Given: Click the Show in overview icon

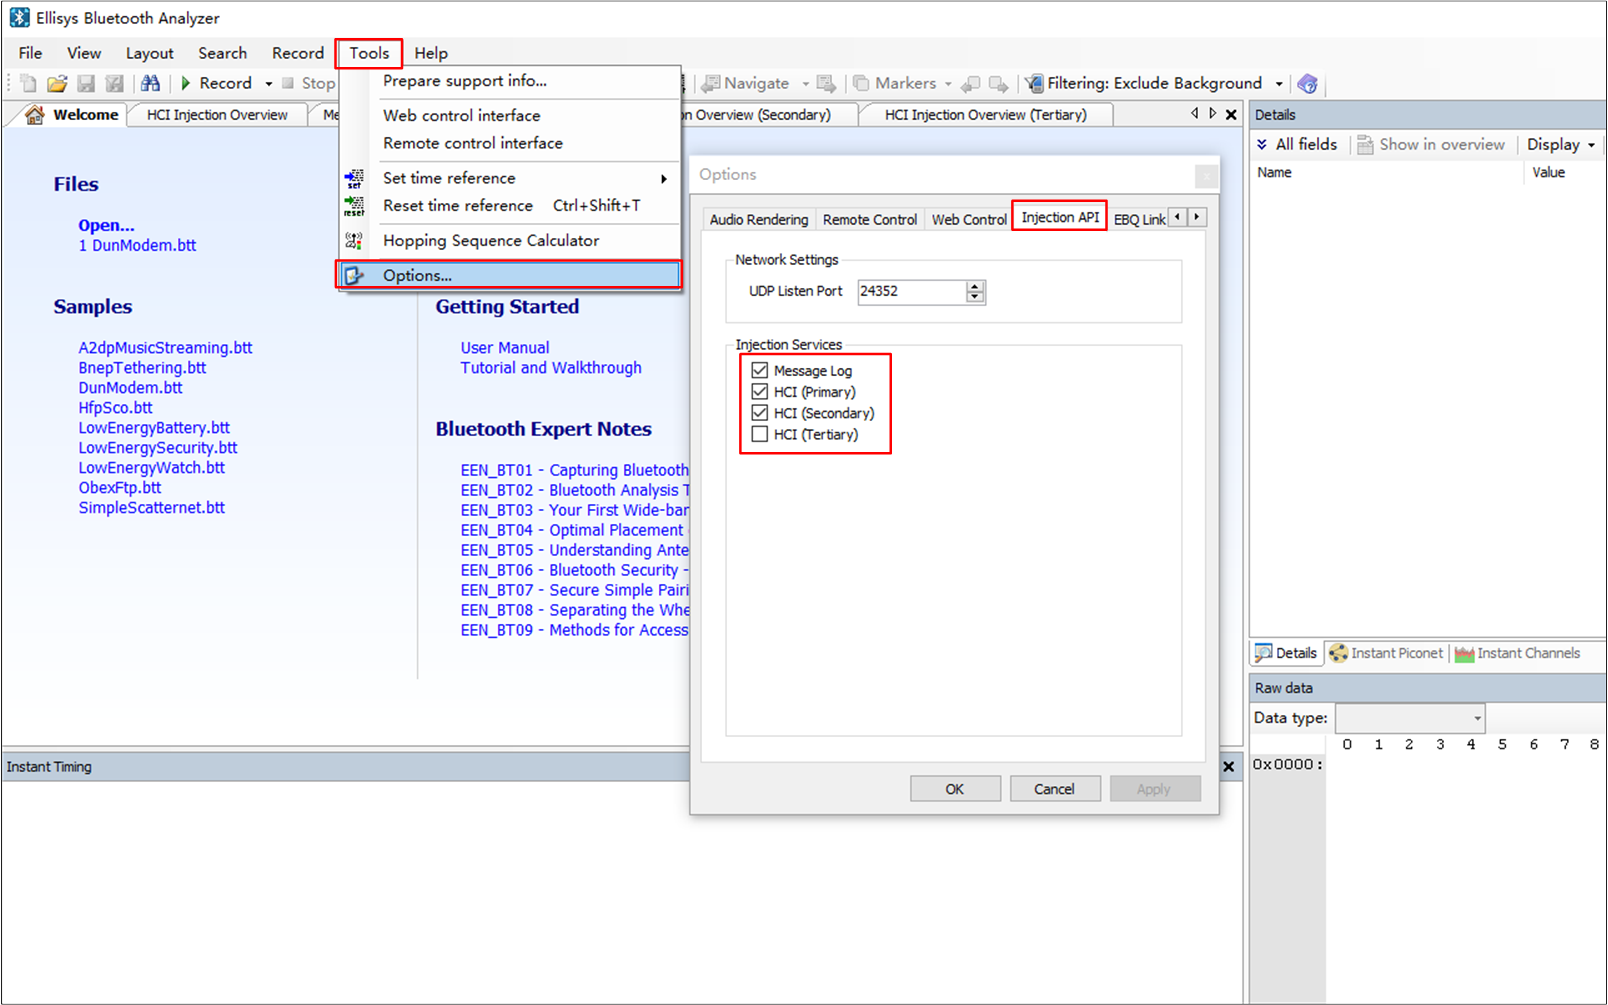Looking at the screenshot, I should pyautogui.click(x=1365, y=145).
